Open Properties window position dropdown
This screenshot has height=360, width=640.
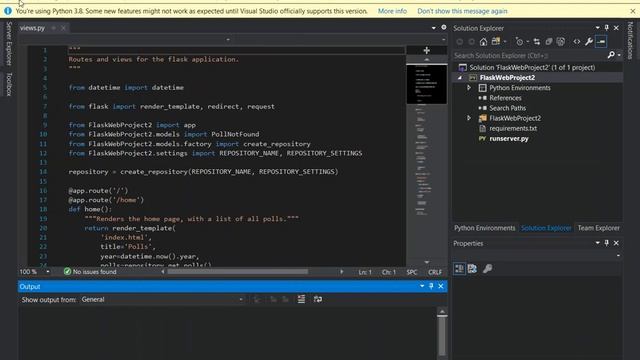click(598, 243)
